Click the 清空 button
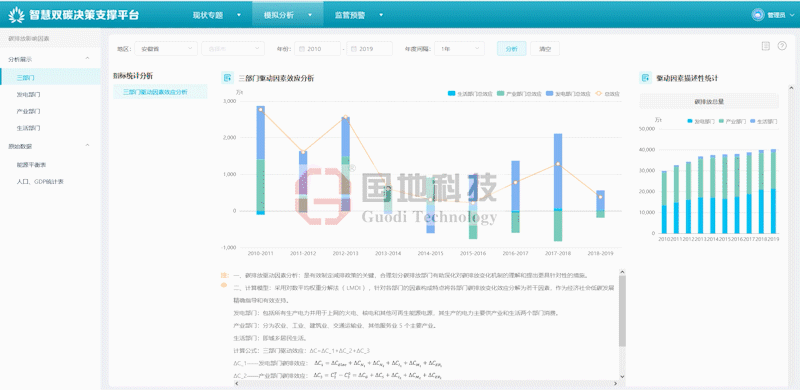 [x=545, y=49]
